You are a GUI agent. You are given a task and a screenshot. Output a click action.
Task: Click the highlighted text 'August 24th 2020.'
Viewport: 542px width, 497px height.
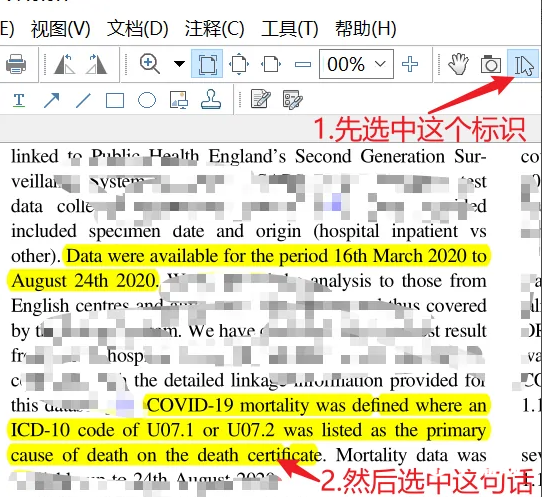click(x=85, y=281)
